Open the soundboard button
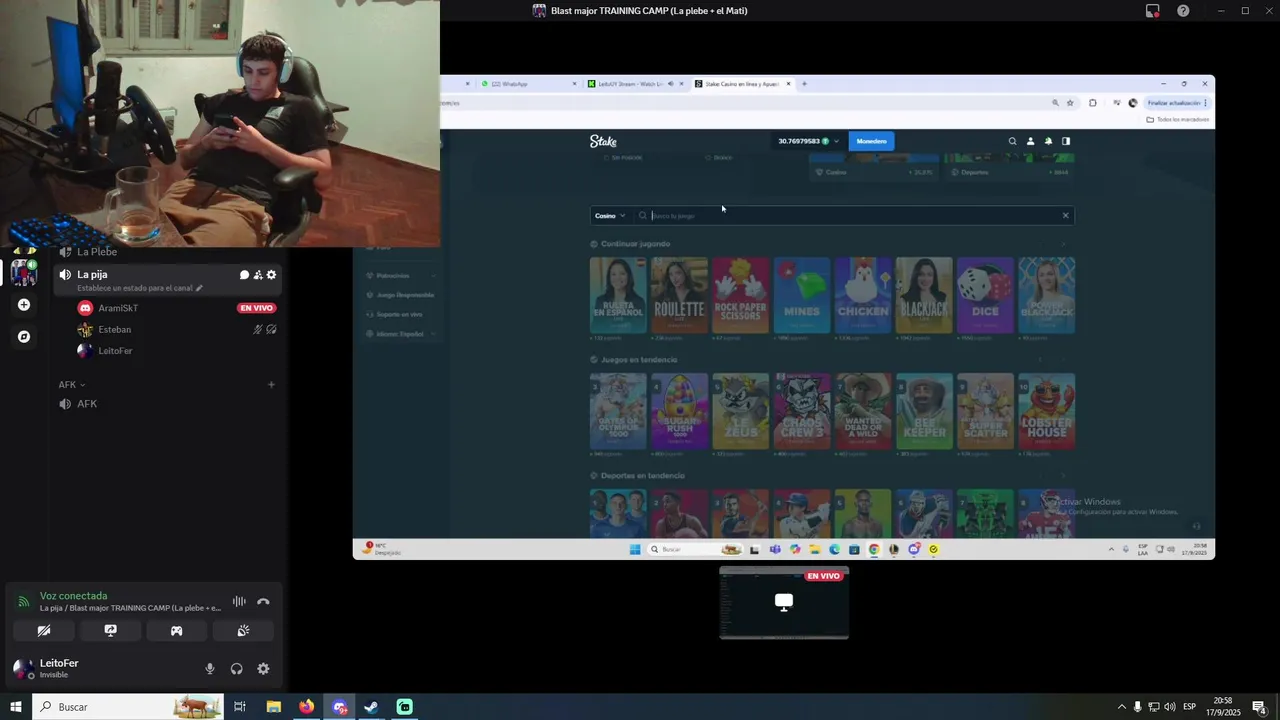 [243, 631]
